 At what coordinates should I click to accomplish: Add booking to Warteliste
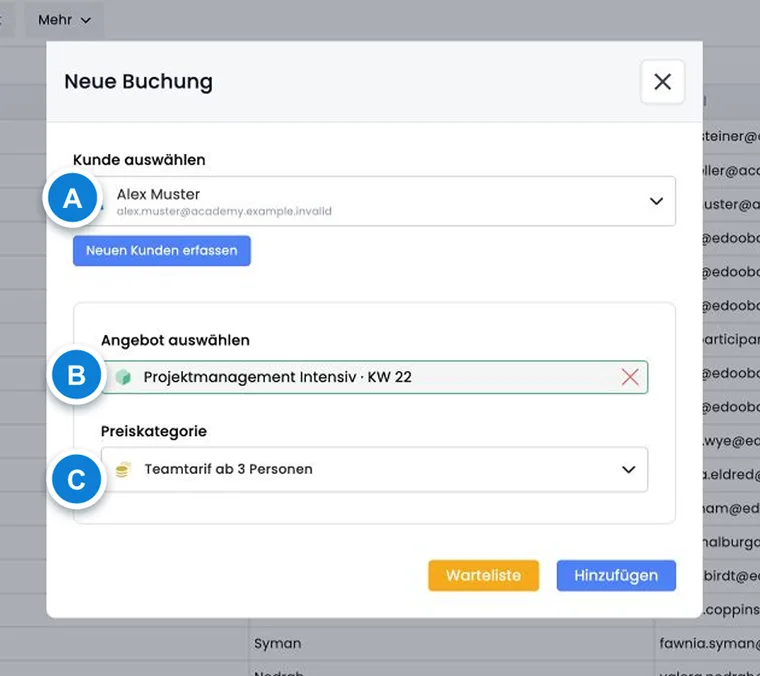483,575
